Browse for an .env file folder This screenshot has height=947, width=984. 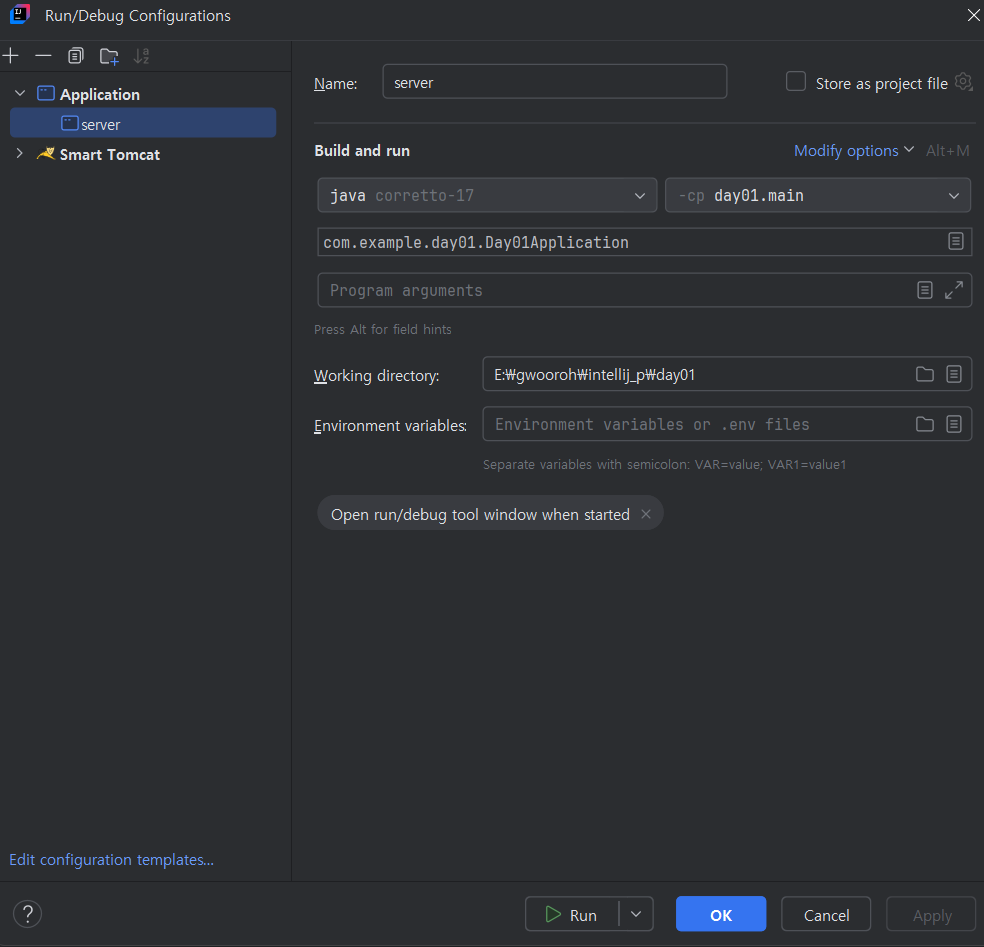(x=924, y=424)
